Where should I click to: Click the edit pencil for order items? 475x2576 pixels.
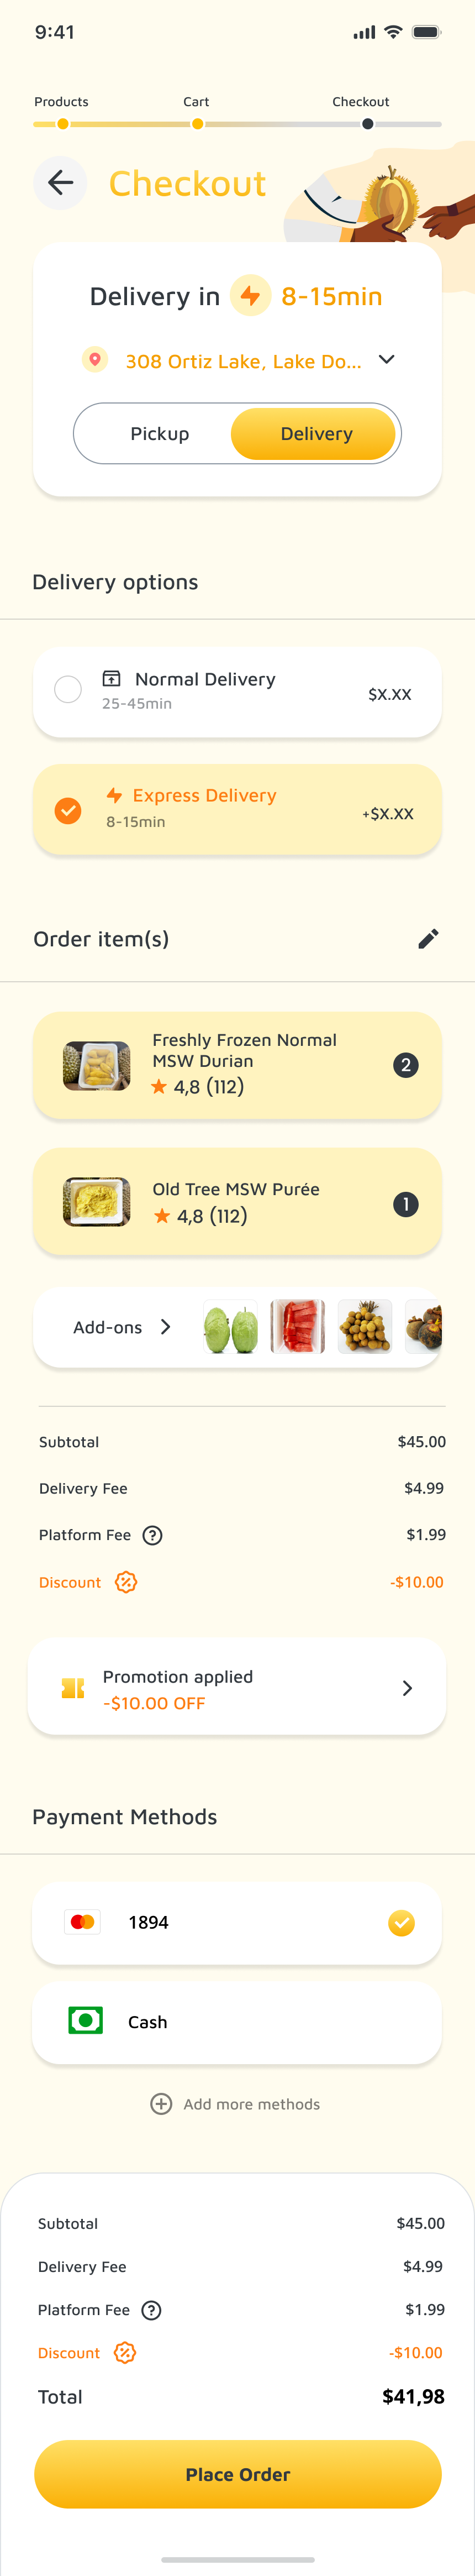(x=428, y=938)
